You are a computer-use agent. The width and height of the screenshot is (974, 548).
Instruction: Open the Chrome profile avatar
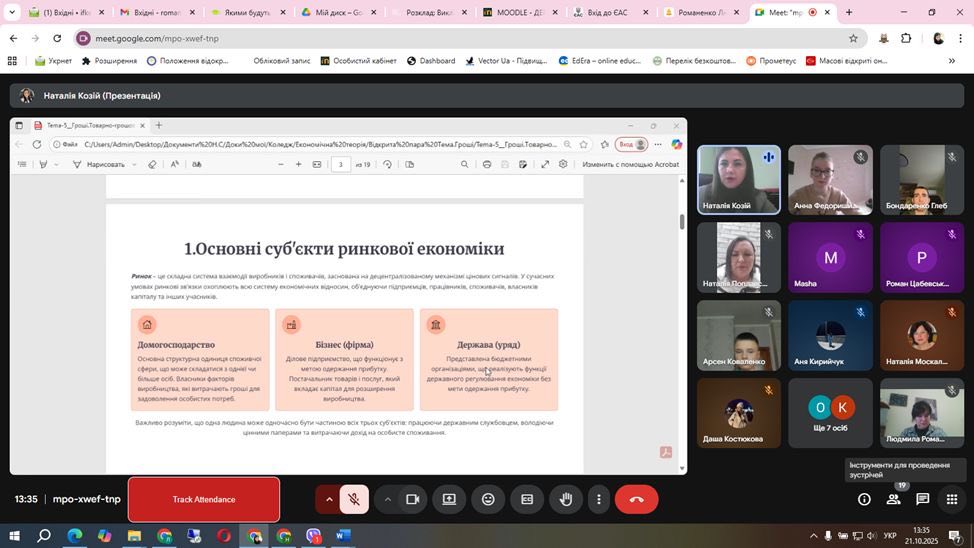pos(938,39)
